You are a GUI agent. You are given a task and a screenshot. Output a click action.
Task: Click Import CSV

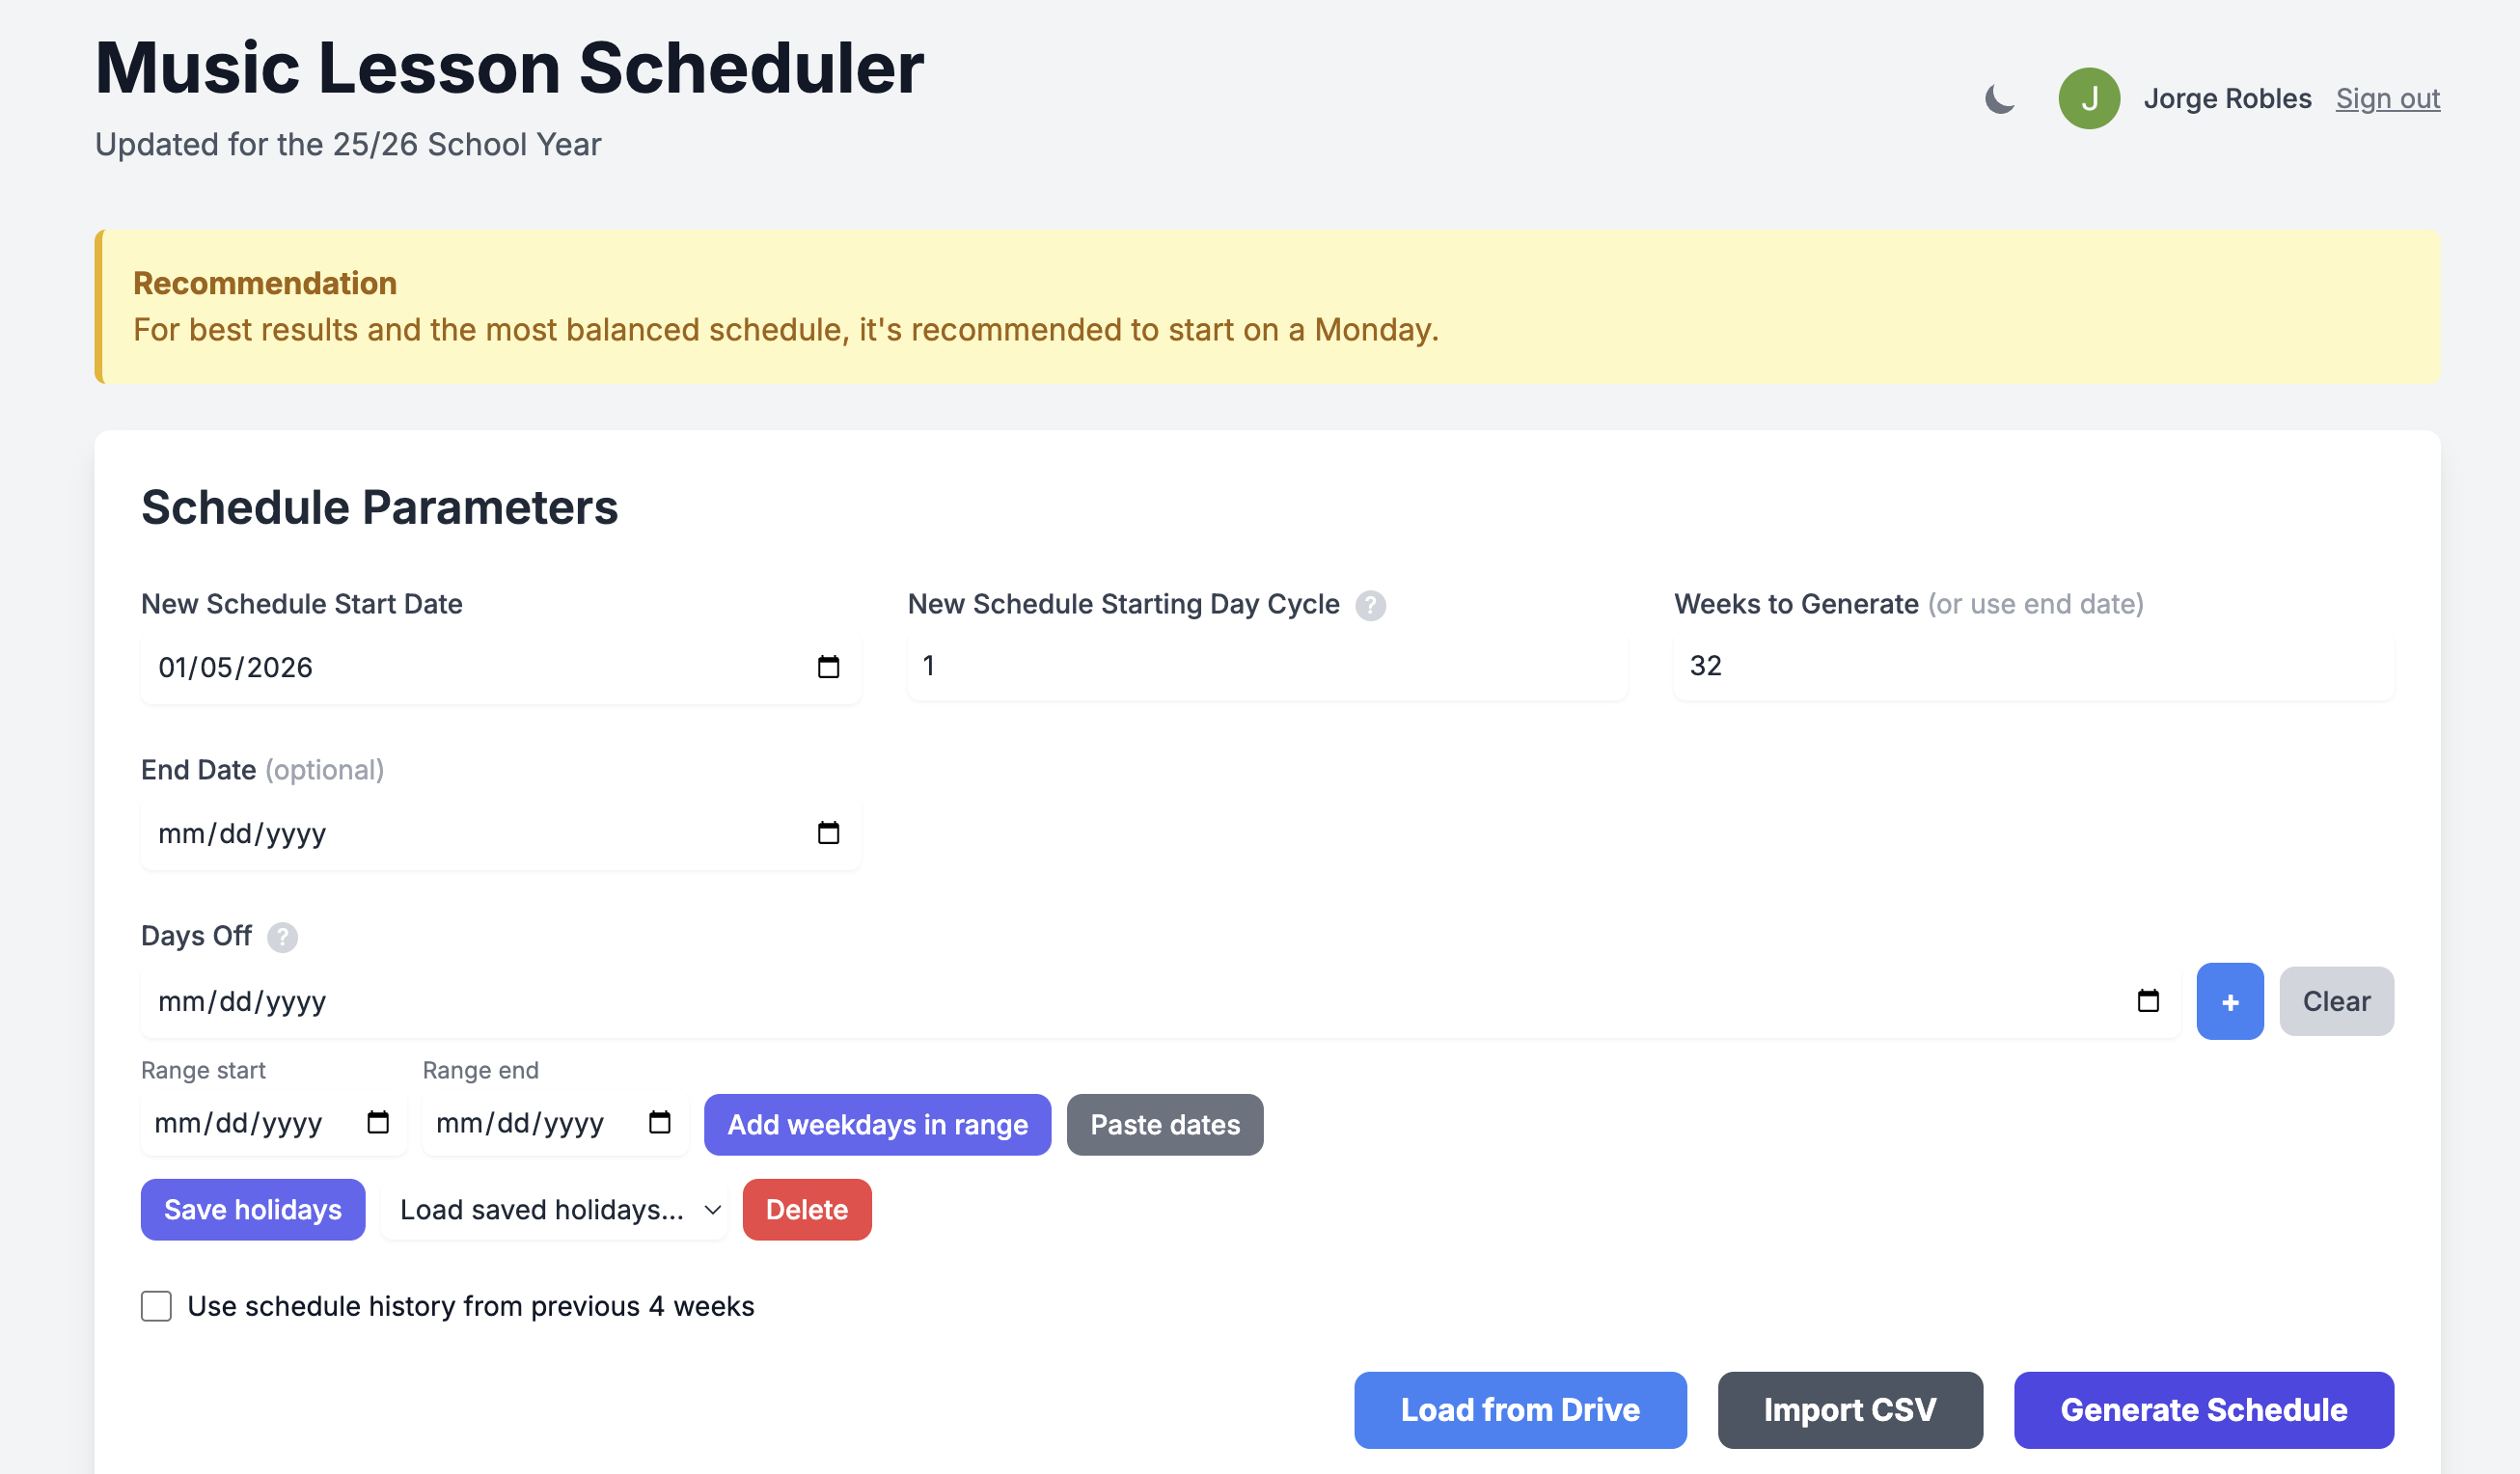click(1849, 1410)
